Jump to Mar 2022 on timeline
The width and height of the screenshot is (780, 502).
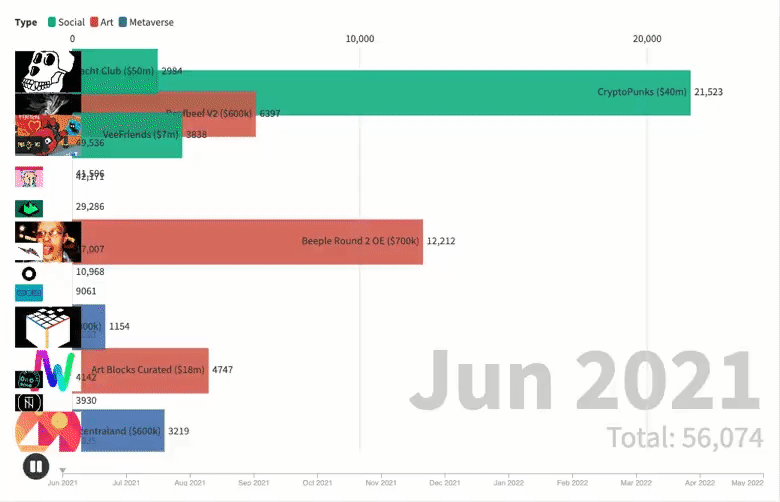point(636,483)
